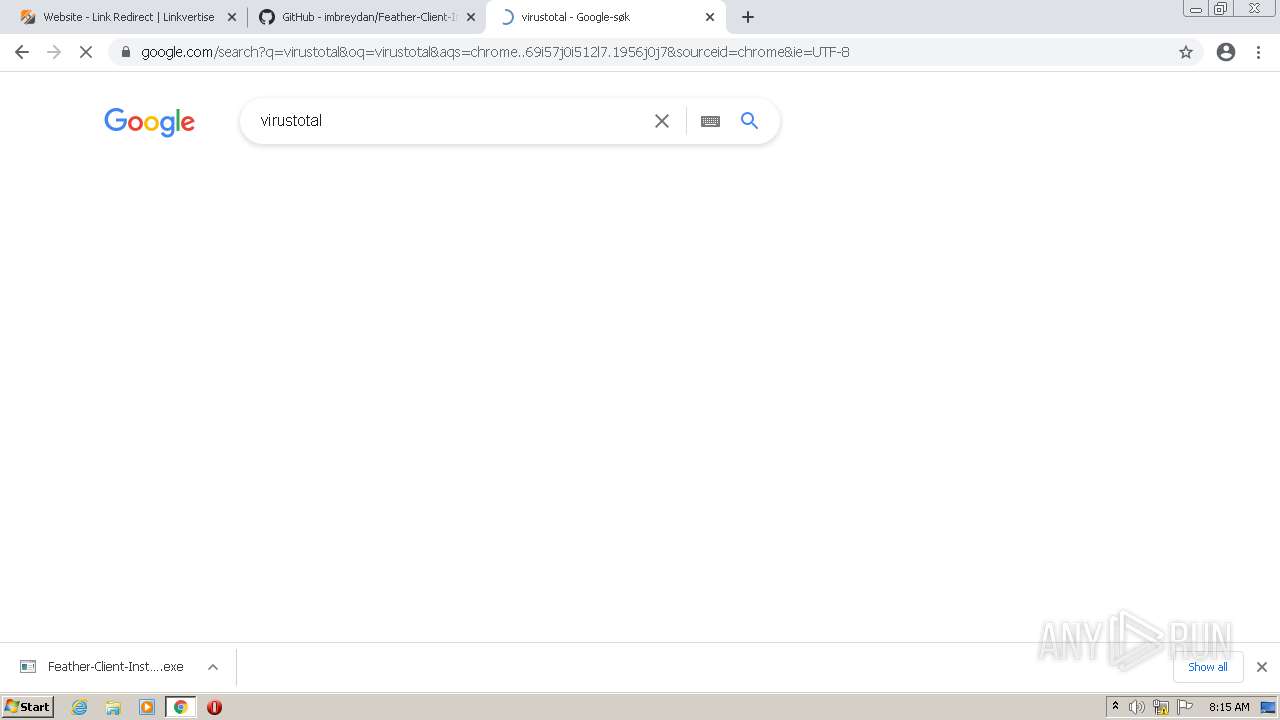
Task: Close the downloads bar
Action: [x=1262, y=667]
